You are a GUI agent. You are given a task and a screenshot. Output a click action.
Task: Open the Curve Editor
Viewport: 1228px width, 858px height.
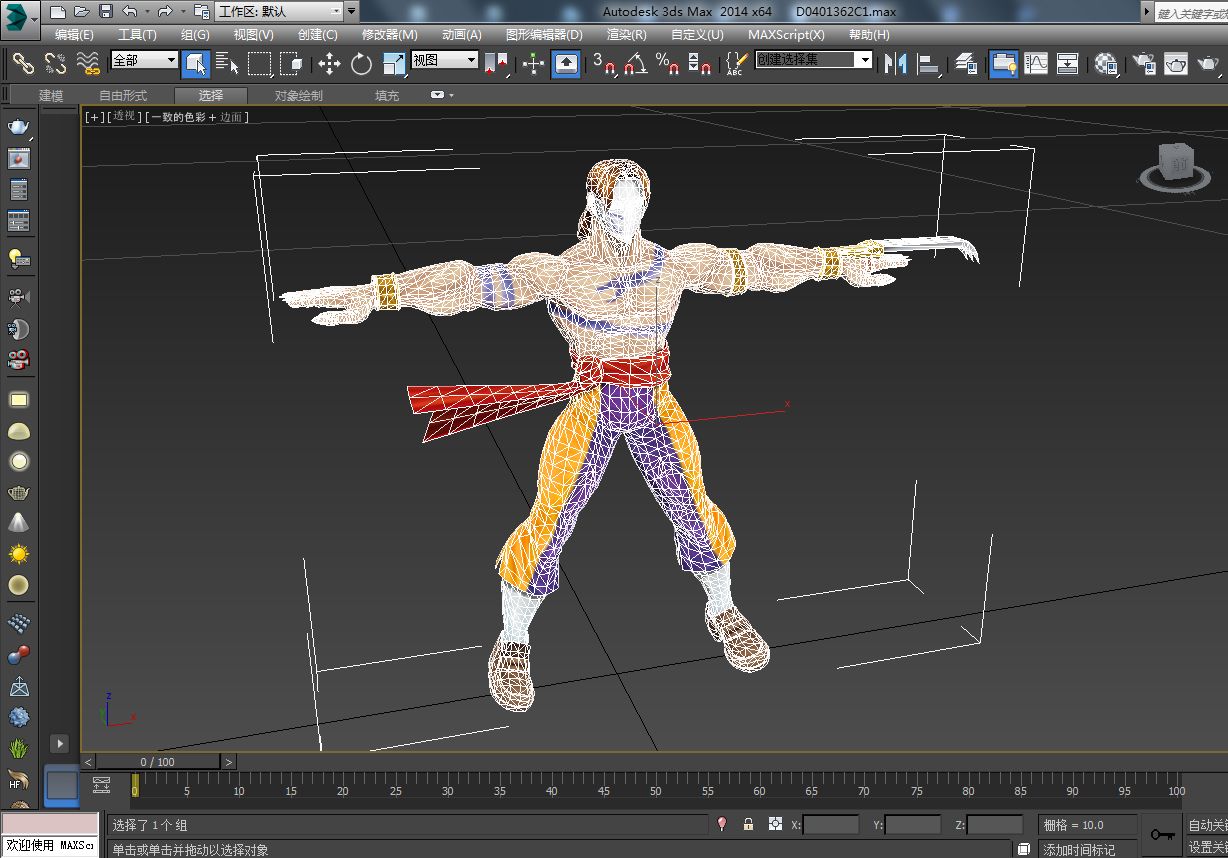(1036, 64)
